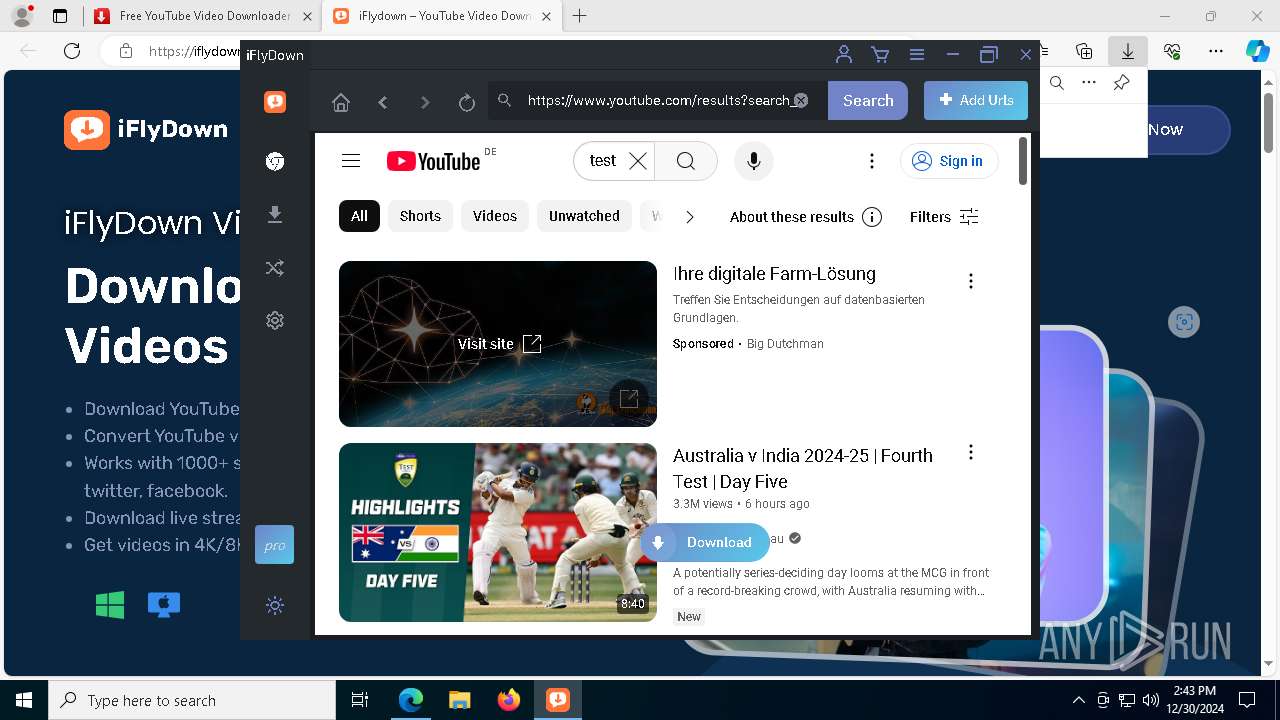Open the Filters options
This screenshot has width=1280, height=720.
tap(944, 217)
